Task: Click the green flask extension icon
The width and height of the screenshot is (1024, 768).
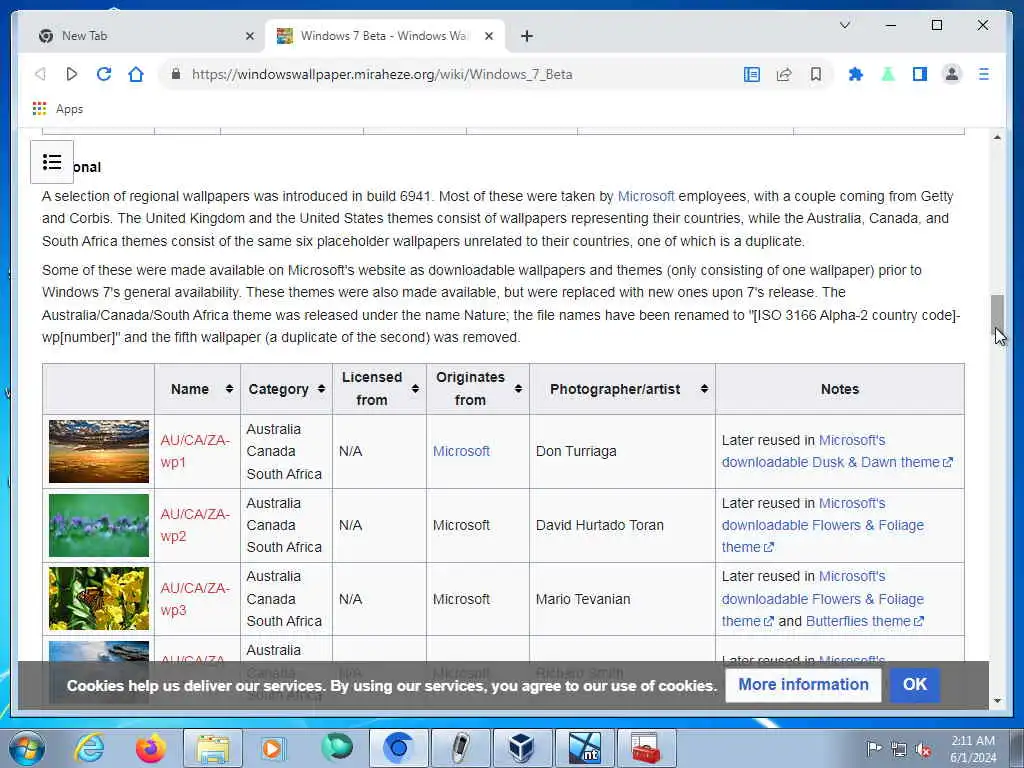Action: [888, 74]
